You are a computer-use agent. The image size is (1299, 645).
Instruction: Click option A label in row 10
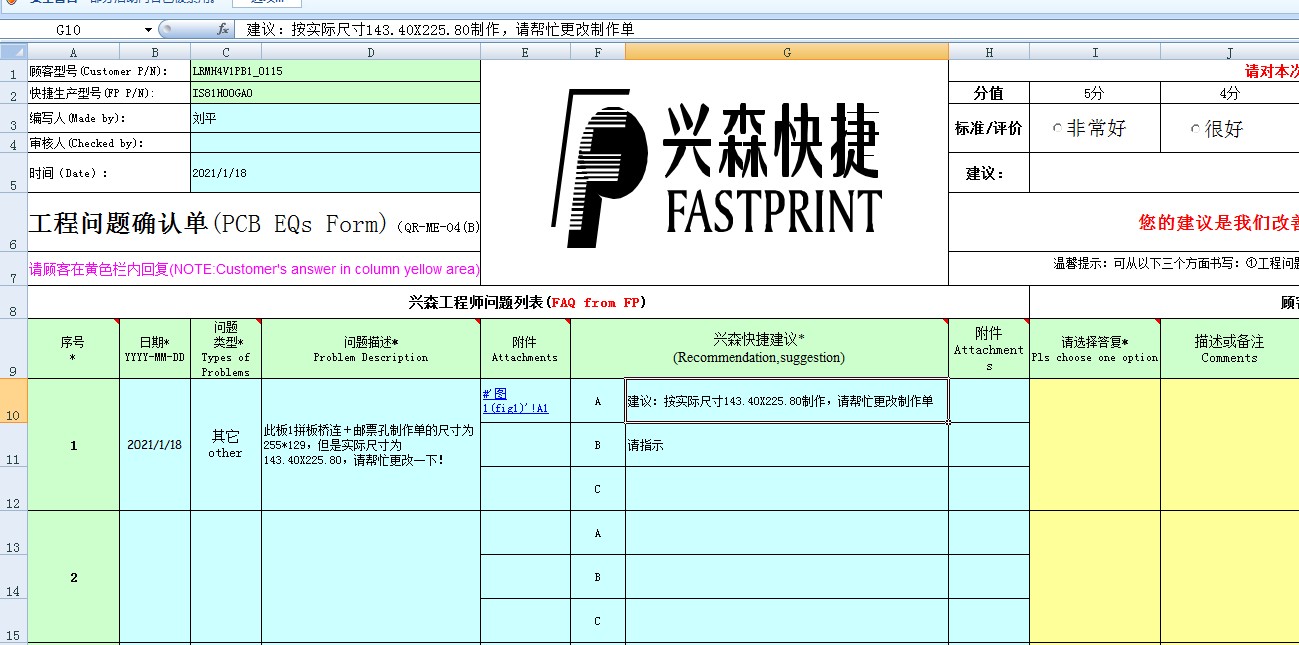coord(598,401)
